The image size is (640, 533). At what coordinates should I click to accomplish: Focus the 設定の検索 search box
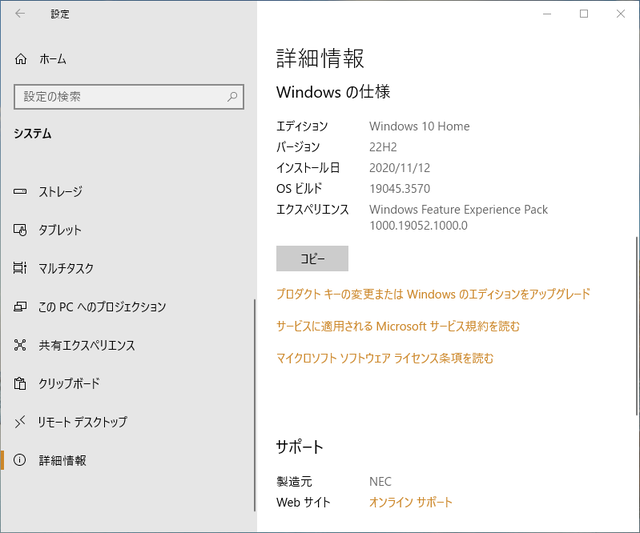pos(129,97)
